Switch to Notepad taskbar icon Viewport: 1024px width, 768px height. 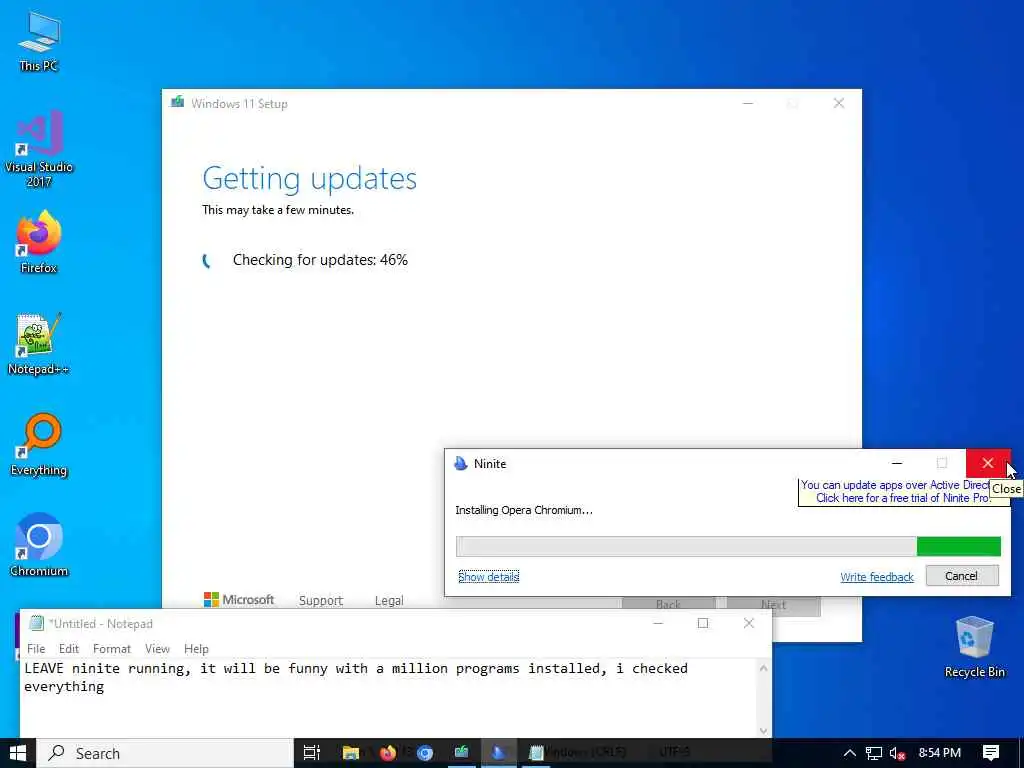[536, 753]
